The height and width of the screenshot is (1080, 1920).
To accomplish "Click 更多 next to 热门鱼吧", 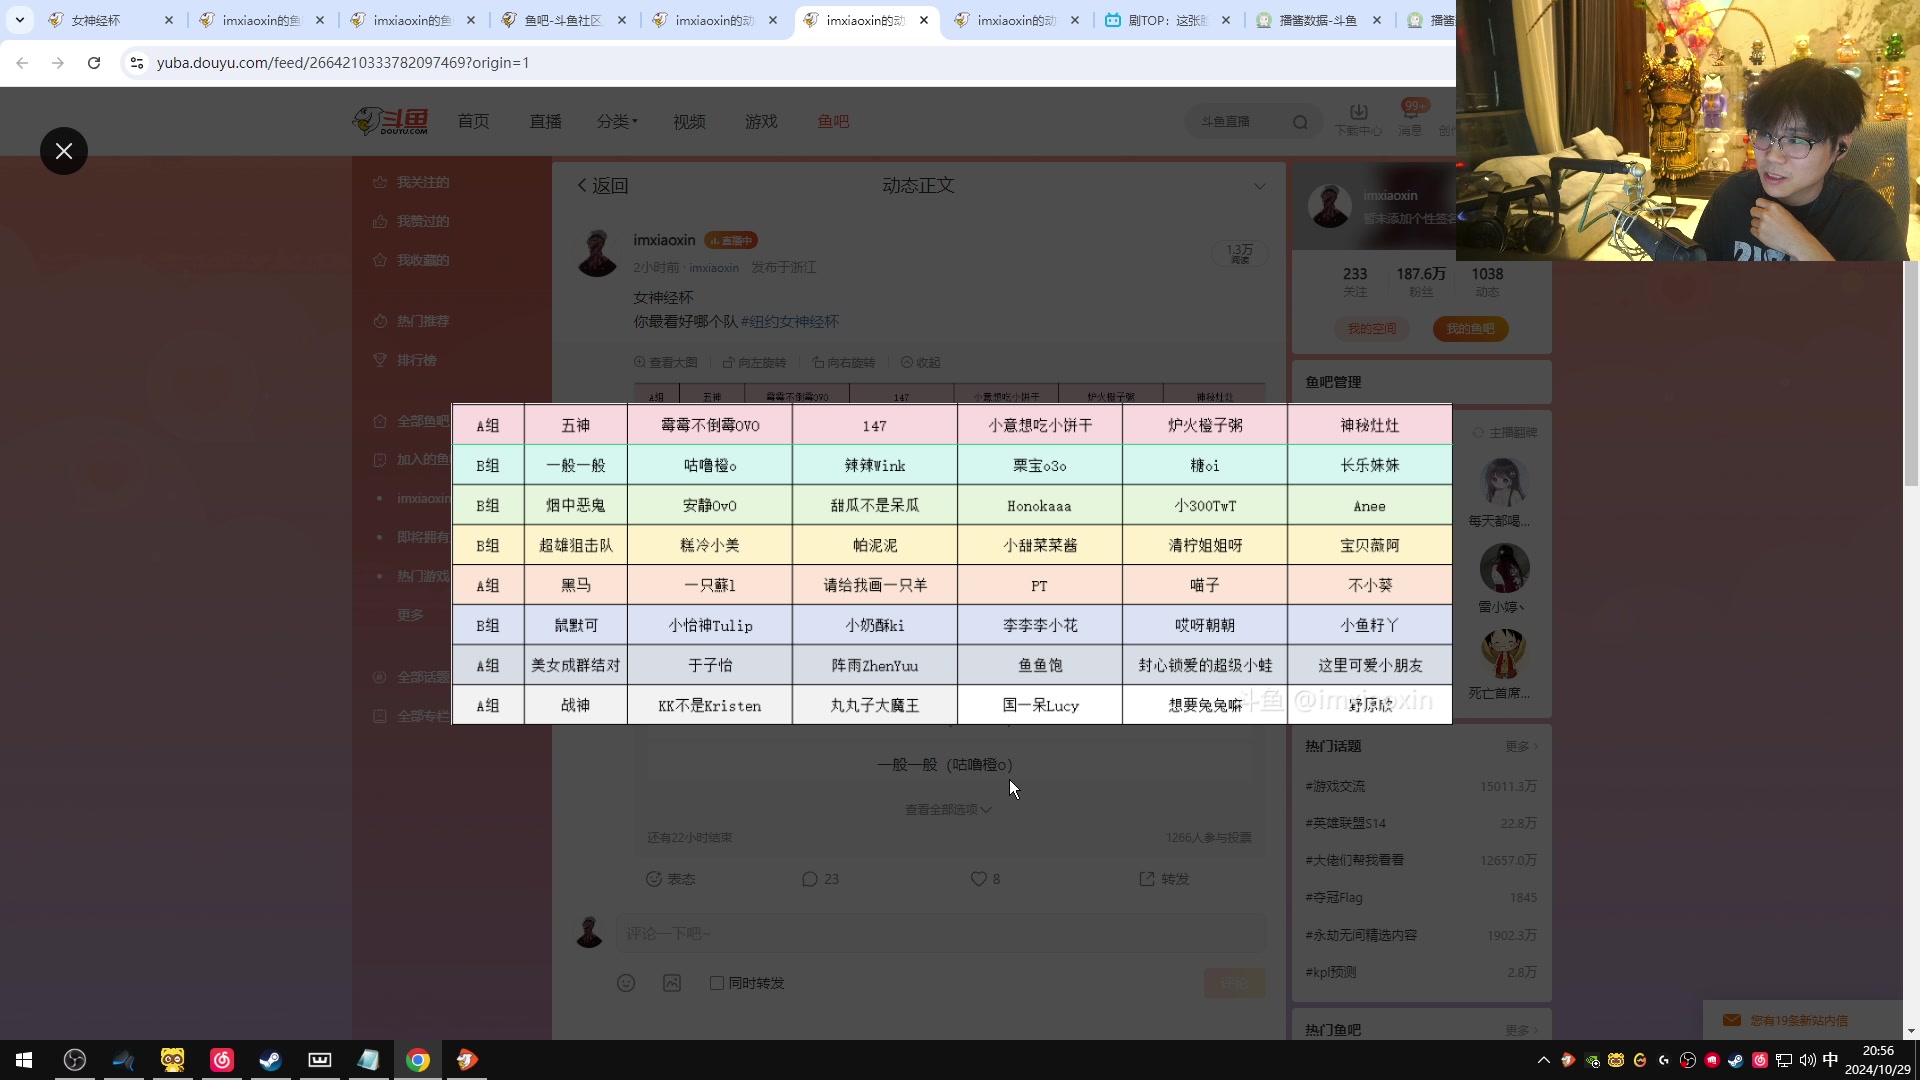I will click(x=1521, y=1030).
